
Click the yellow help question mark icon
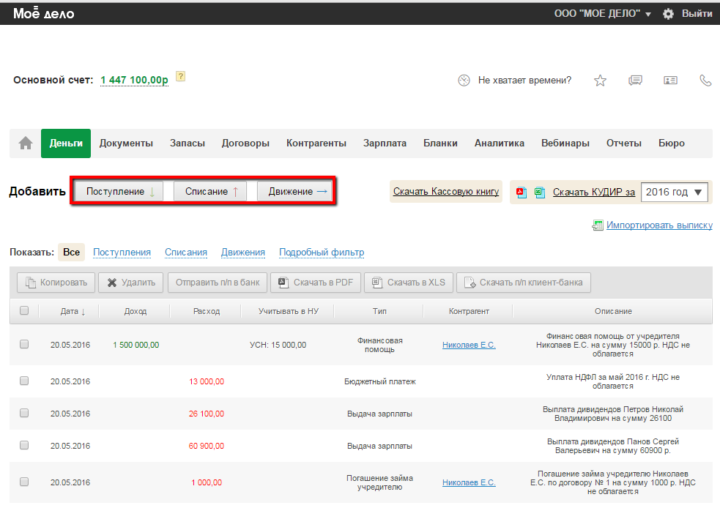coord(180,78)
